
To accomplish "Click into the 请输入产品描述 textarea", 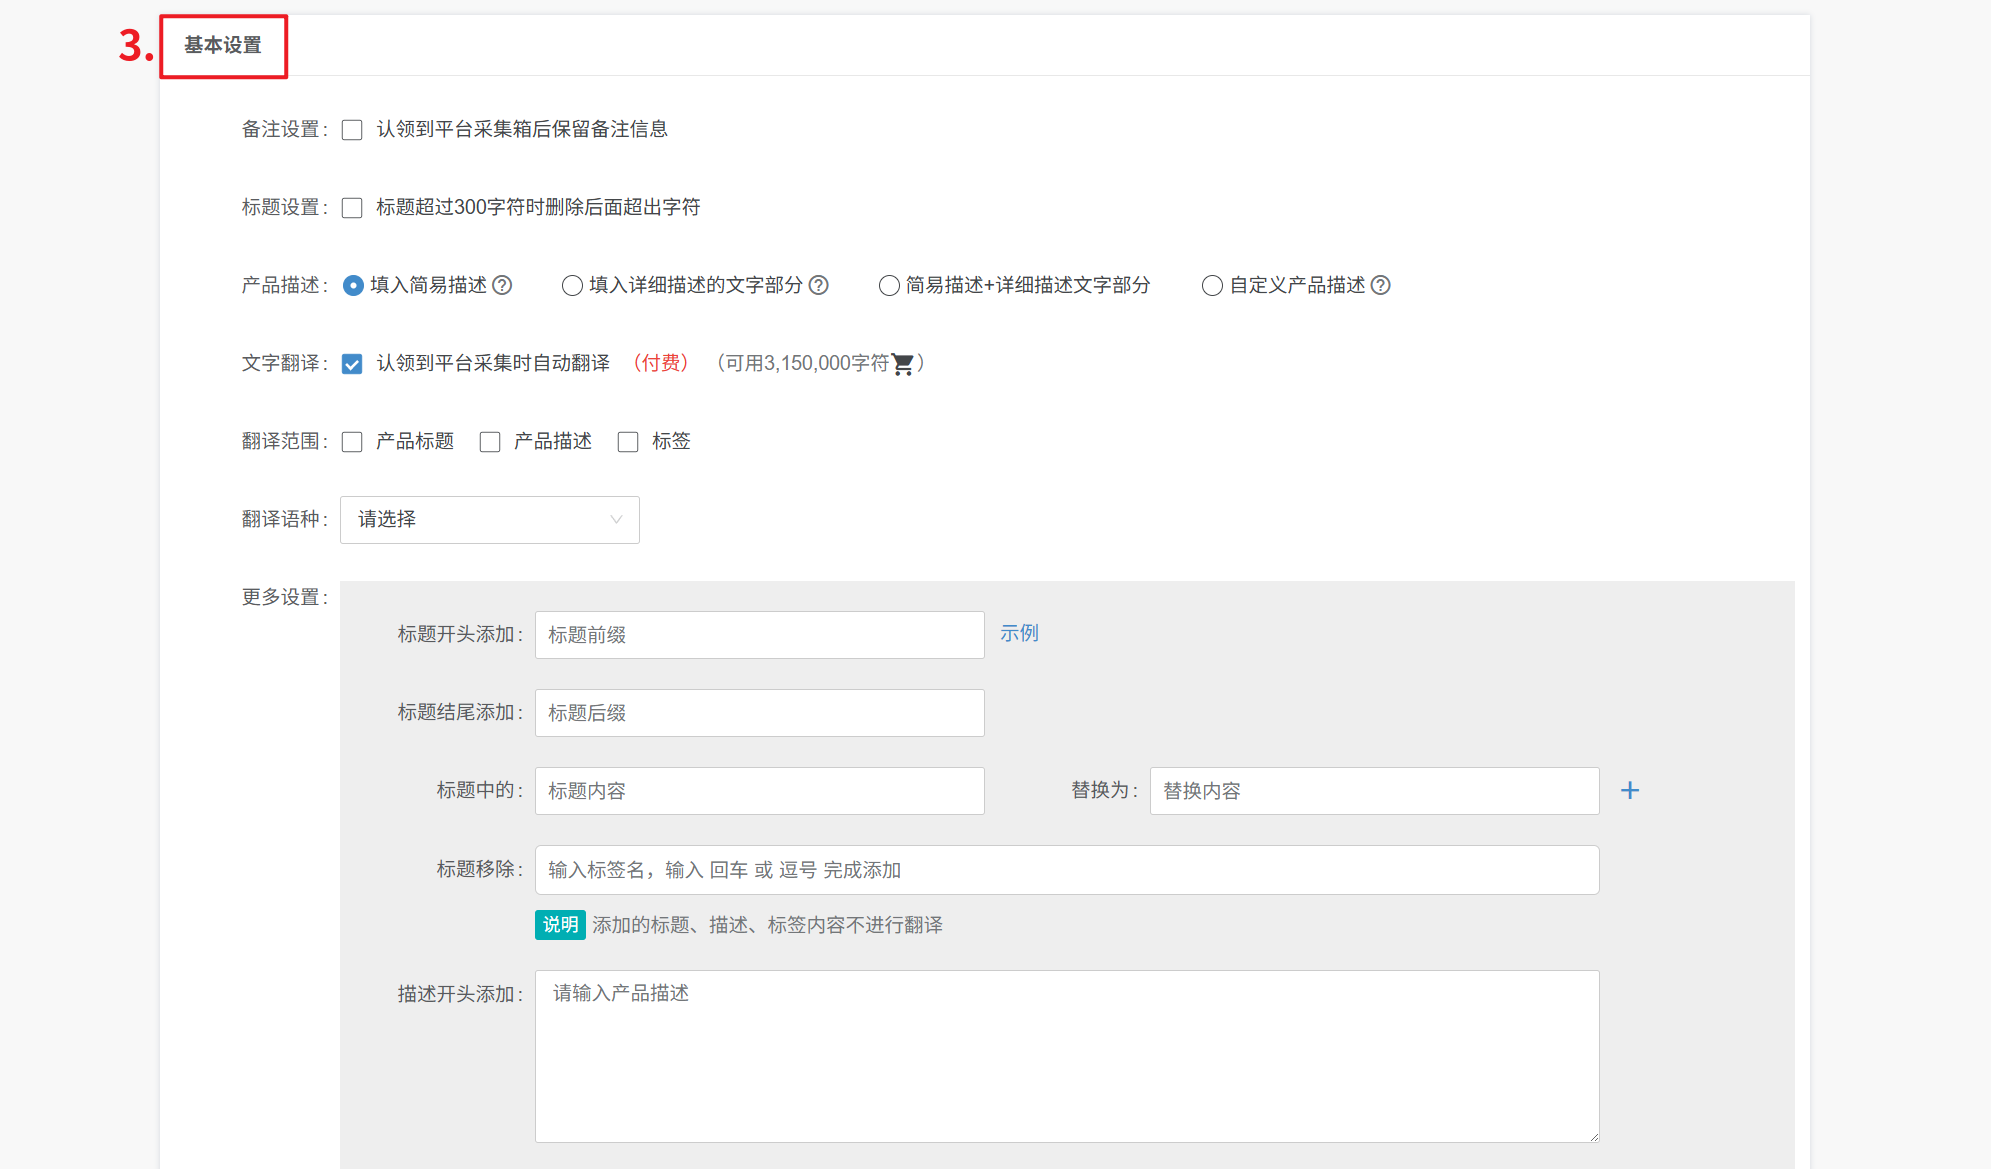I will pos(1066,1056).
